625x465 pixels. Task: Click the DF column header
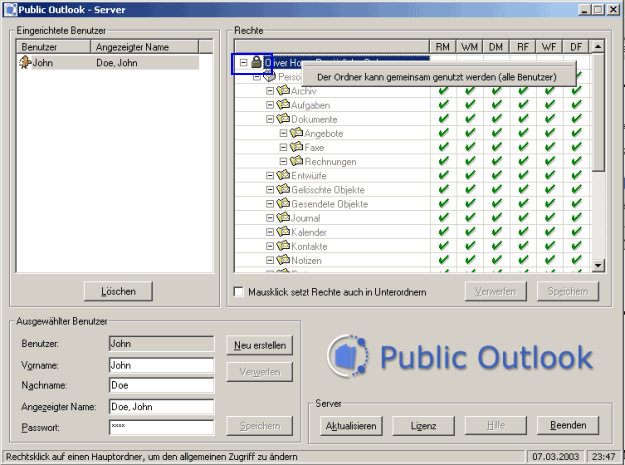pos(576,47)
